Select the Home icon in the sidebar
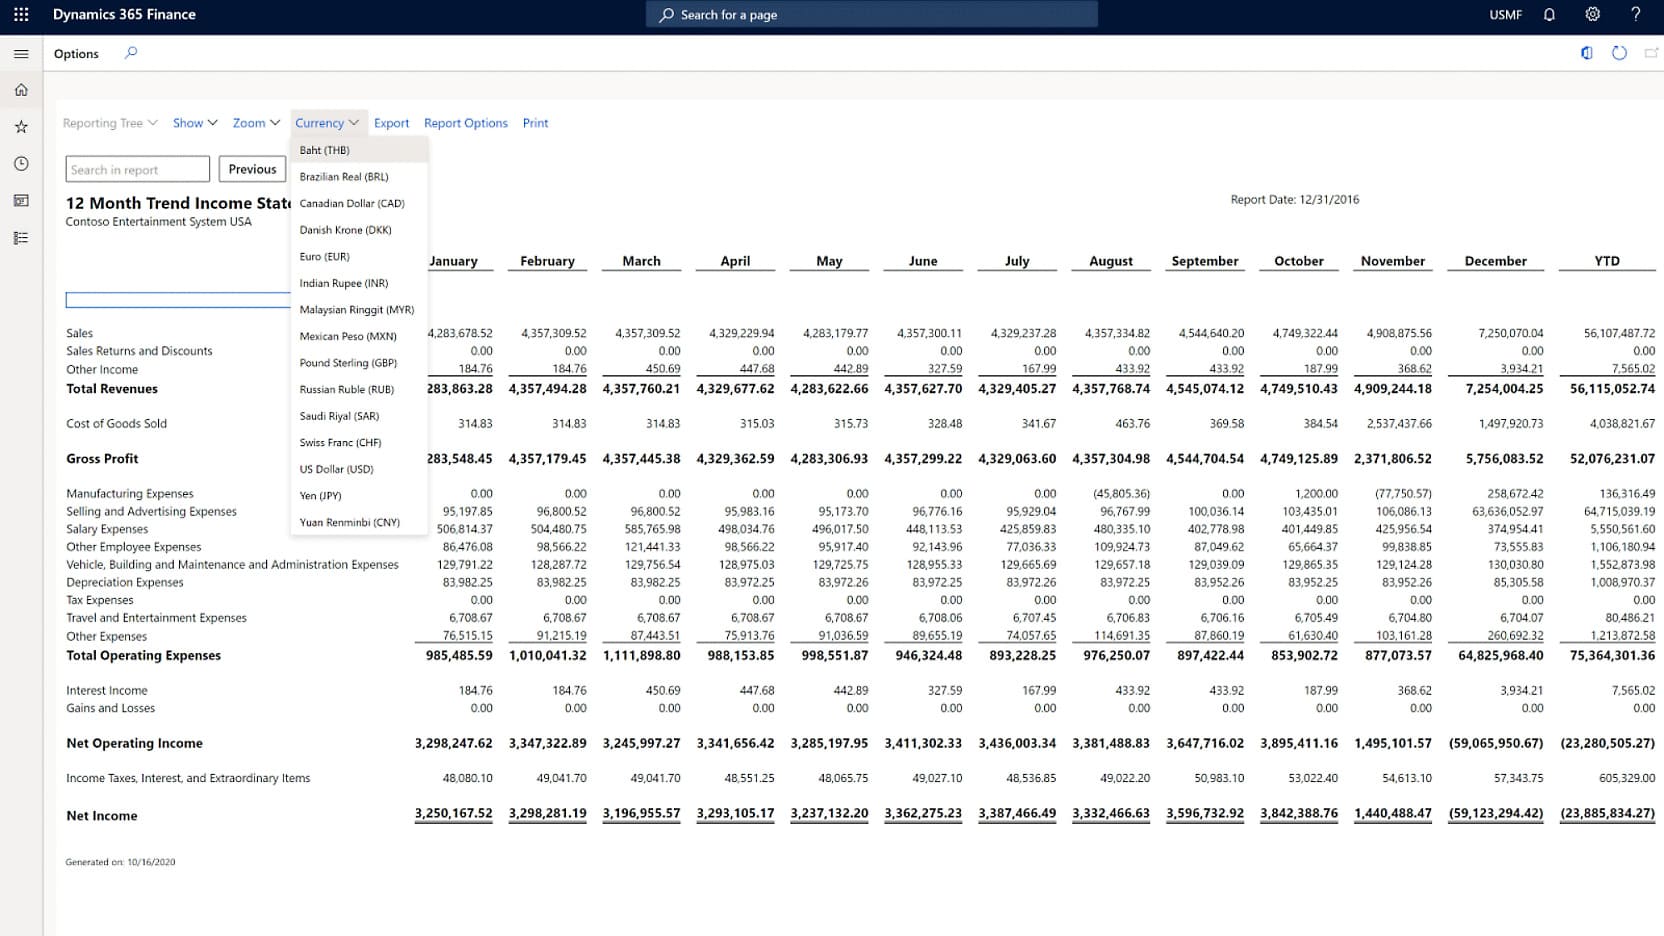The image size is (1664, 936). (20, 89)
